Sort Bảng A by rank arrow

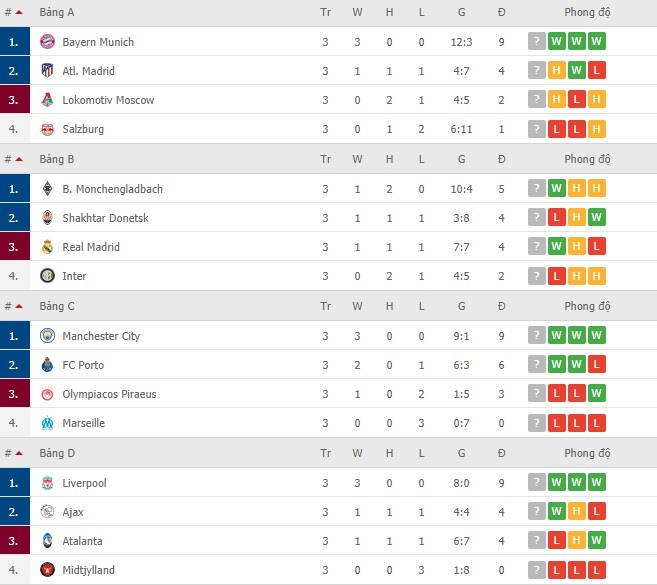pyautogui.click(x=19, y=12)
